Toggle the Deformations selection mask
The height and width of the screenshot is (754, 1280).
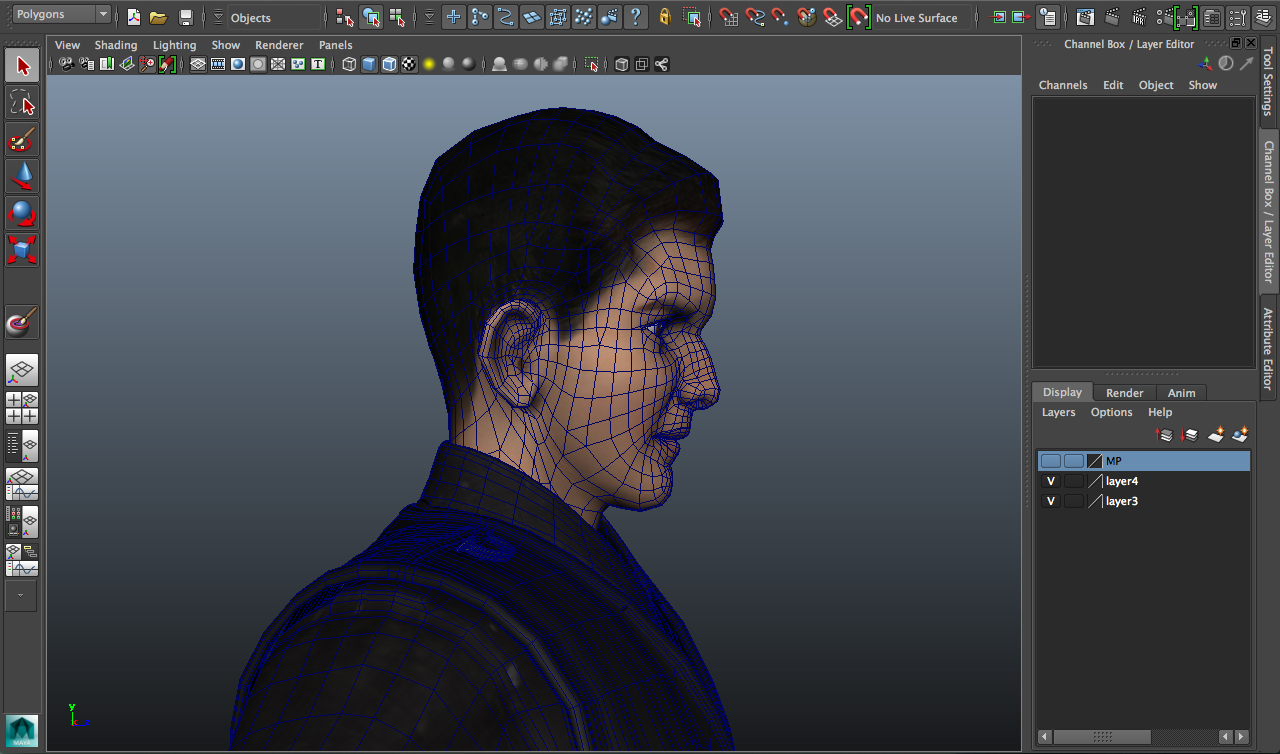[558, 17]
